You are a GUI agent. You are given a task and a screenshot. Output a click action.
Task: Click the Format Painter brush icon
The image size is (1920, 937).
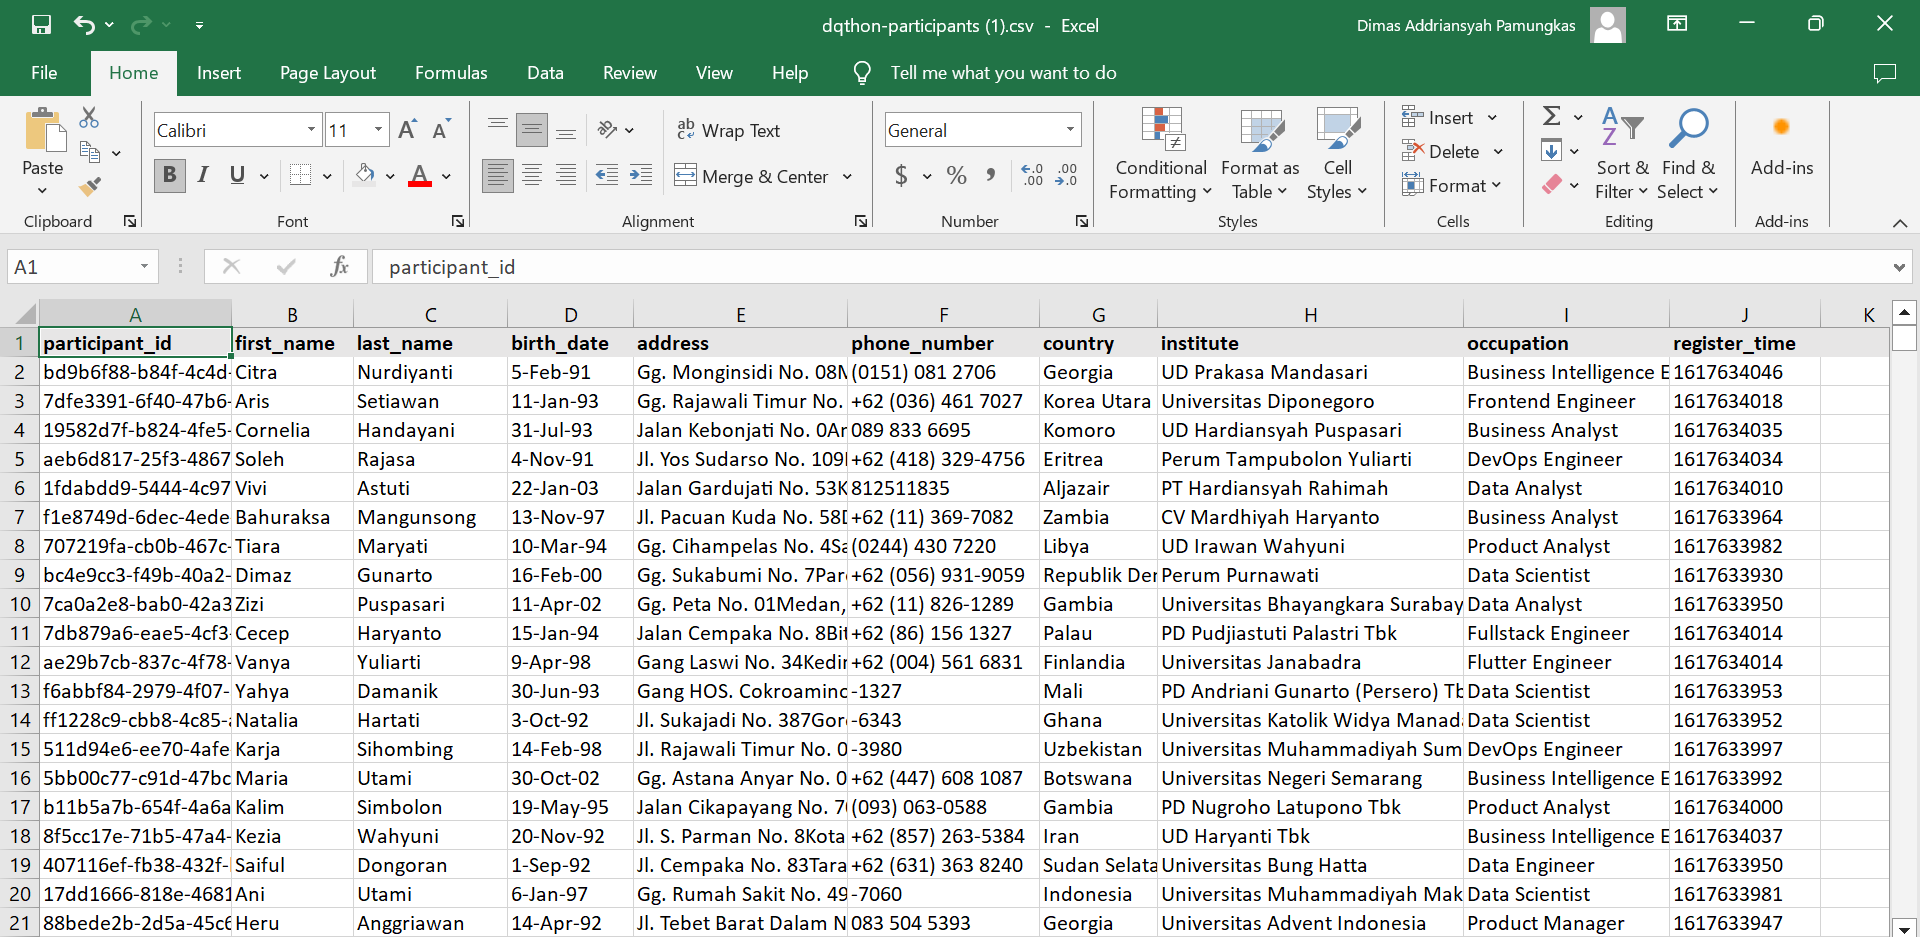pyautogui.click(x=90, y=186)
